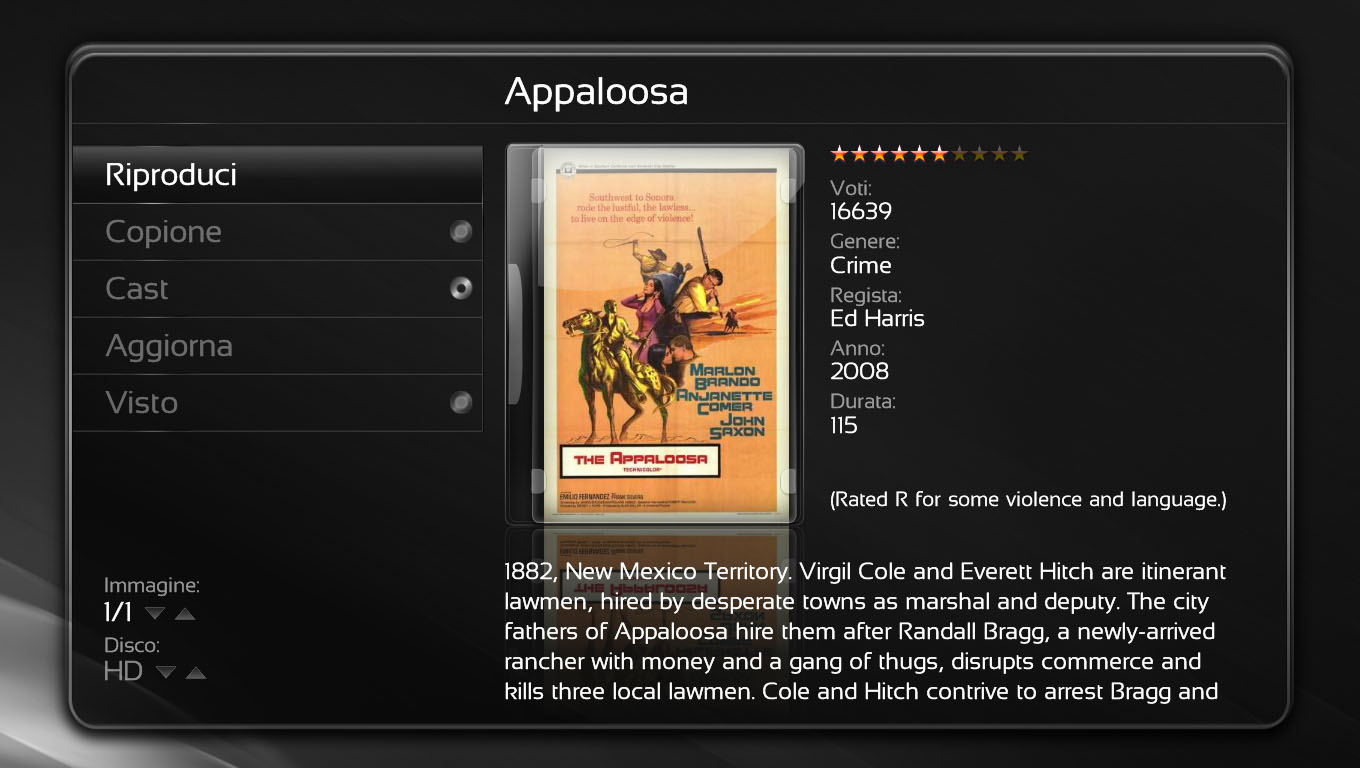This screenshot has height=768, width=1360.
Task: Toggle the Visto watched indicator
Action: click(x=460, y=403)
